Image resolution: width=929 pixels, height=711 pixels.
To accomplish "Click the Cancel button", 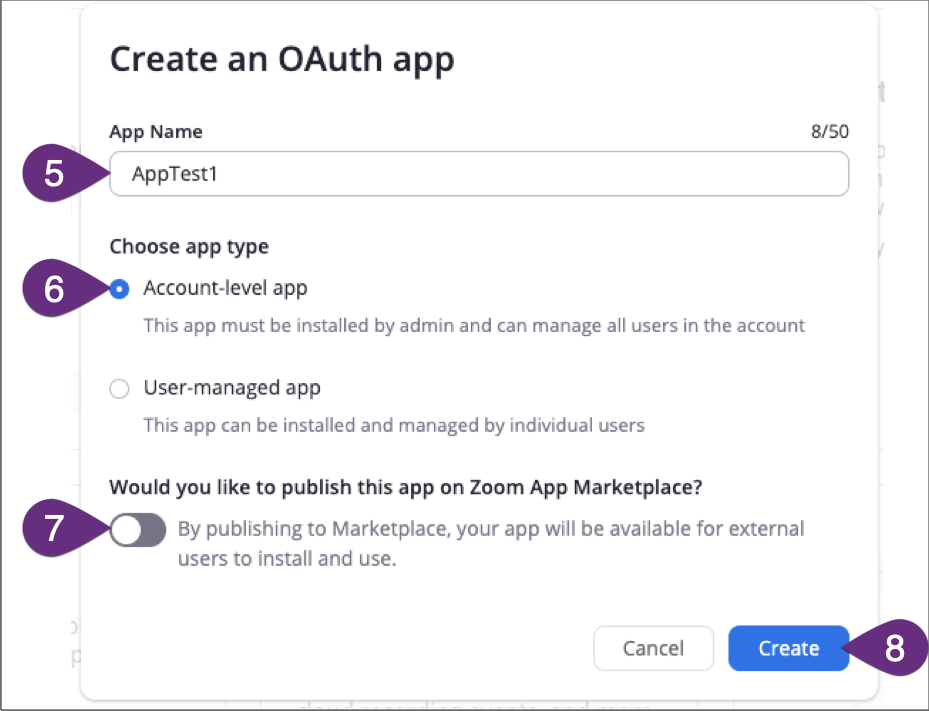I will [653, 648].
